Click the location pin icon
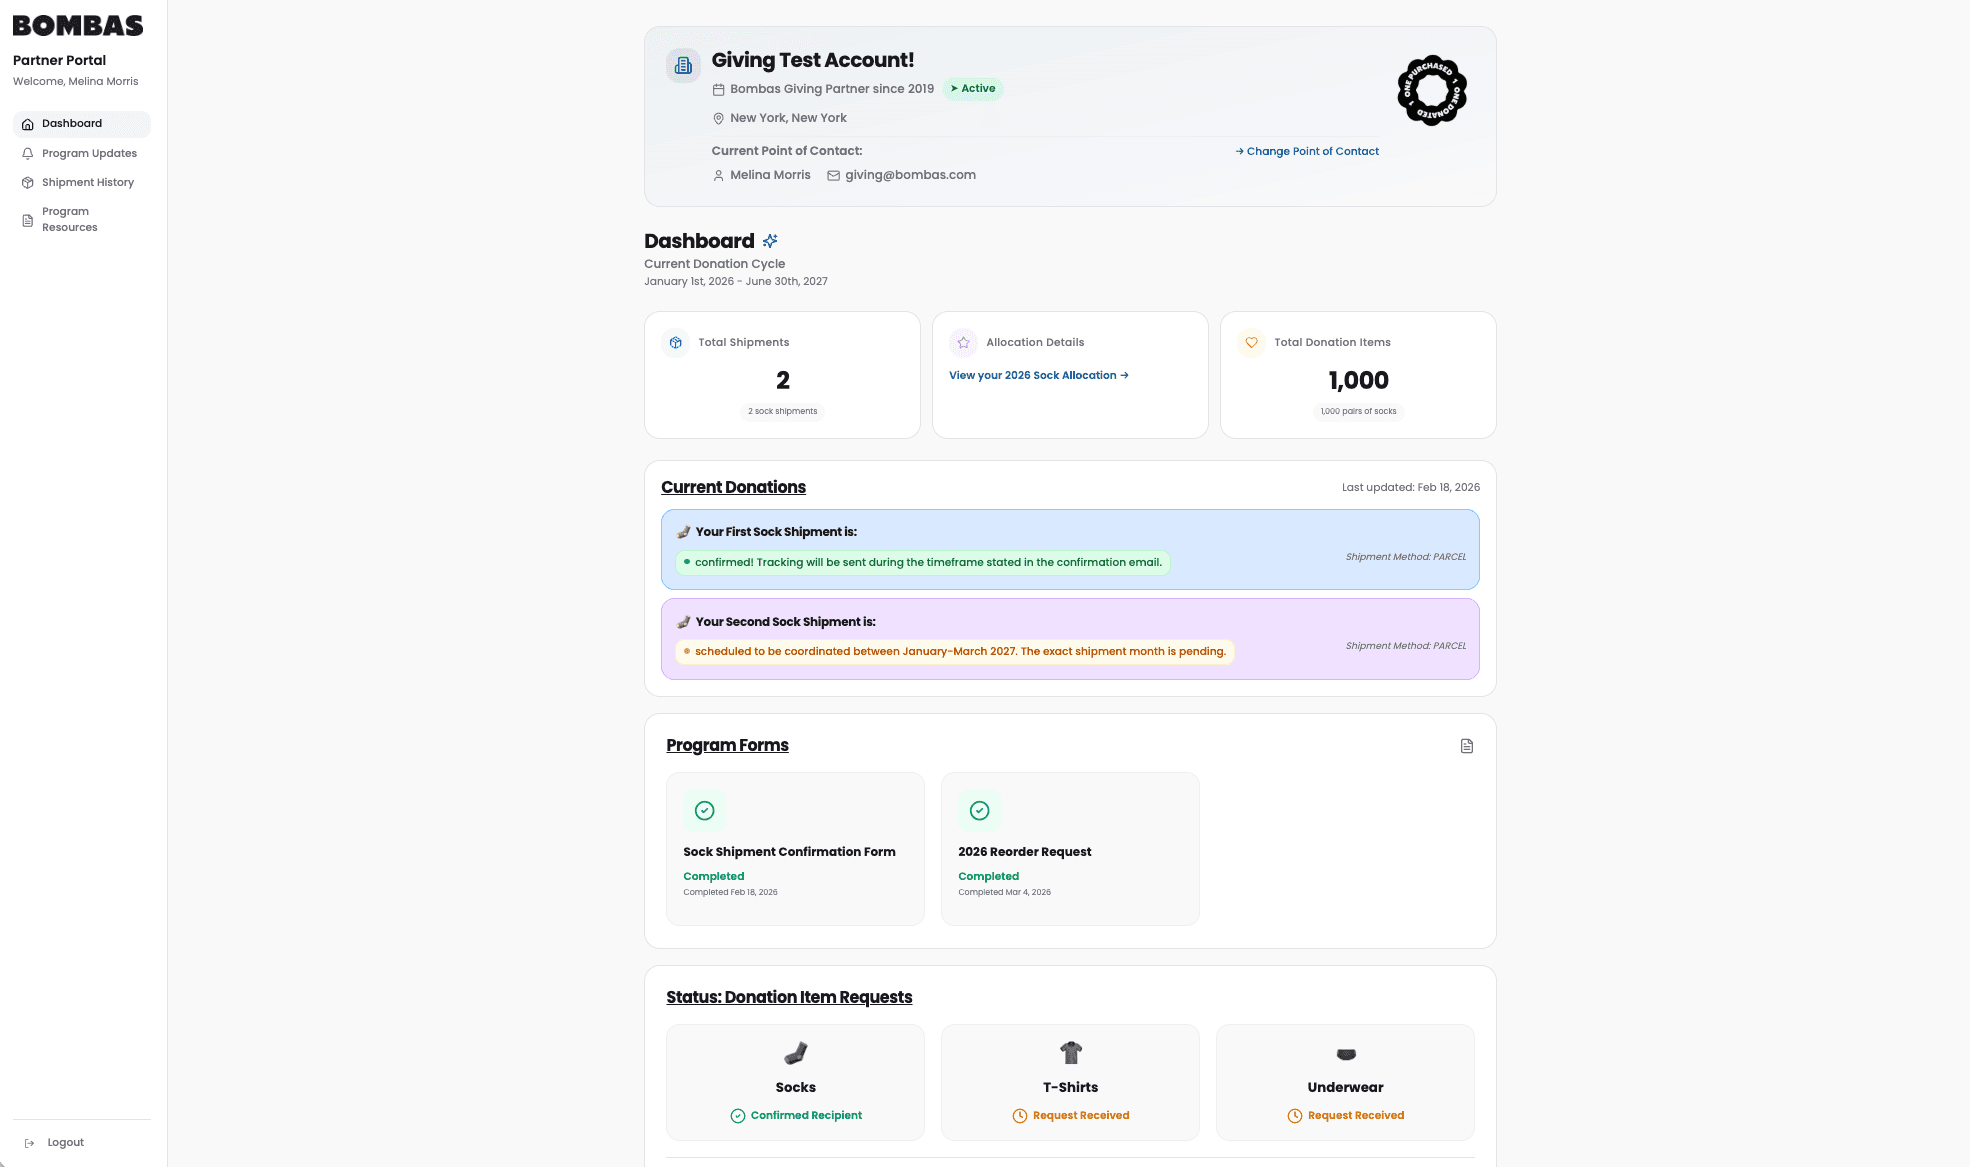The width and height of the screenshot is (1970, 1167). click(x=718, y=118)
